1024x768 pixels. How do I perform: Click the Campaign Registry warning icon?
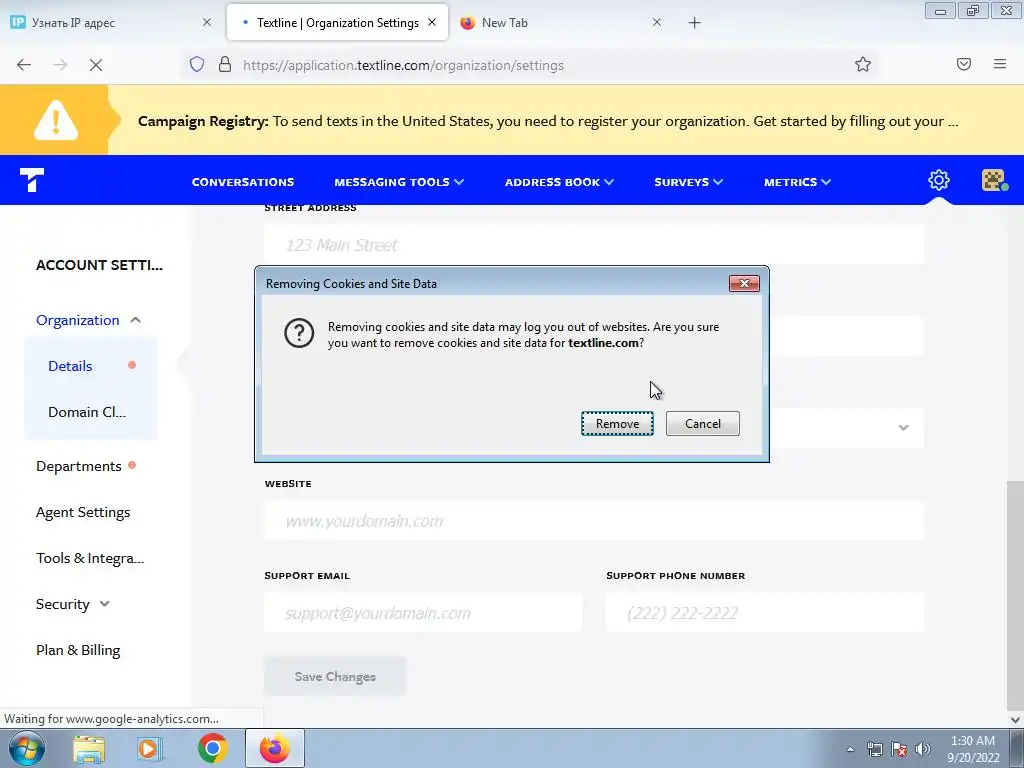click(x=56, y=121)
